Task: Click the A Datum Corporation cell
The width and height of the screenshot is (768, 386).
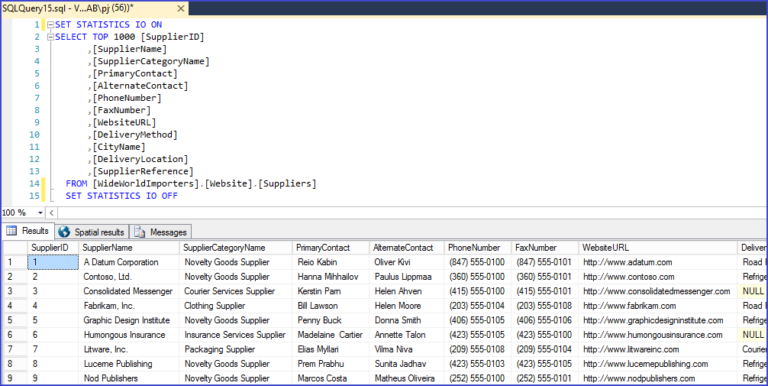Action: 129,262
